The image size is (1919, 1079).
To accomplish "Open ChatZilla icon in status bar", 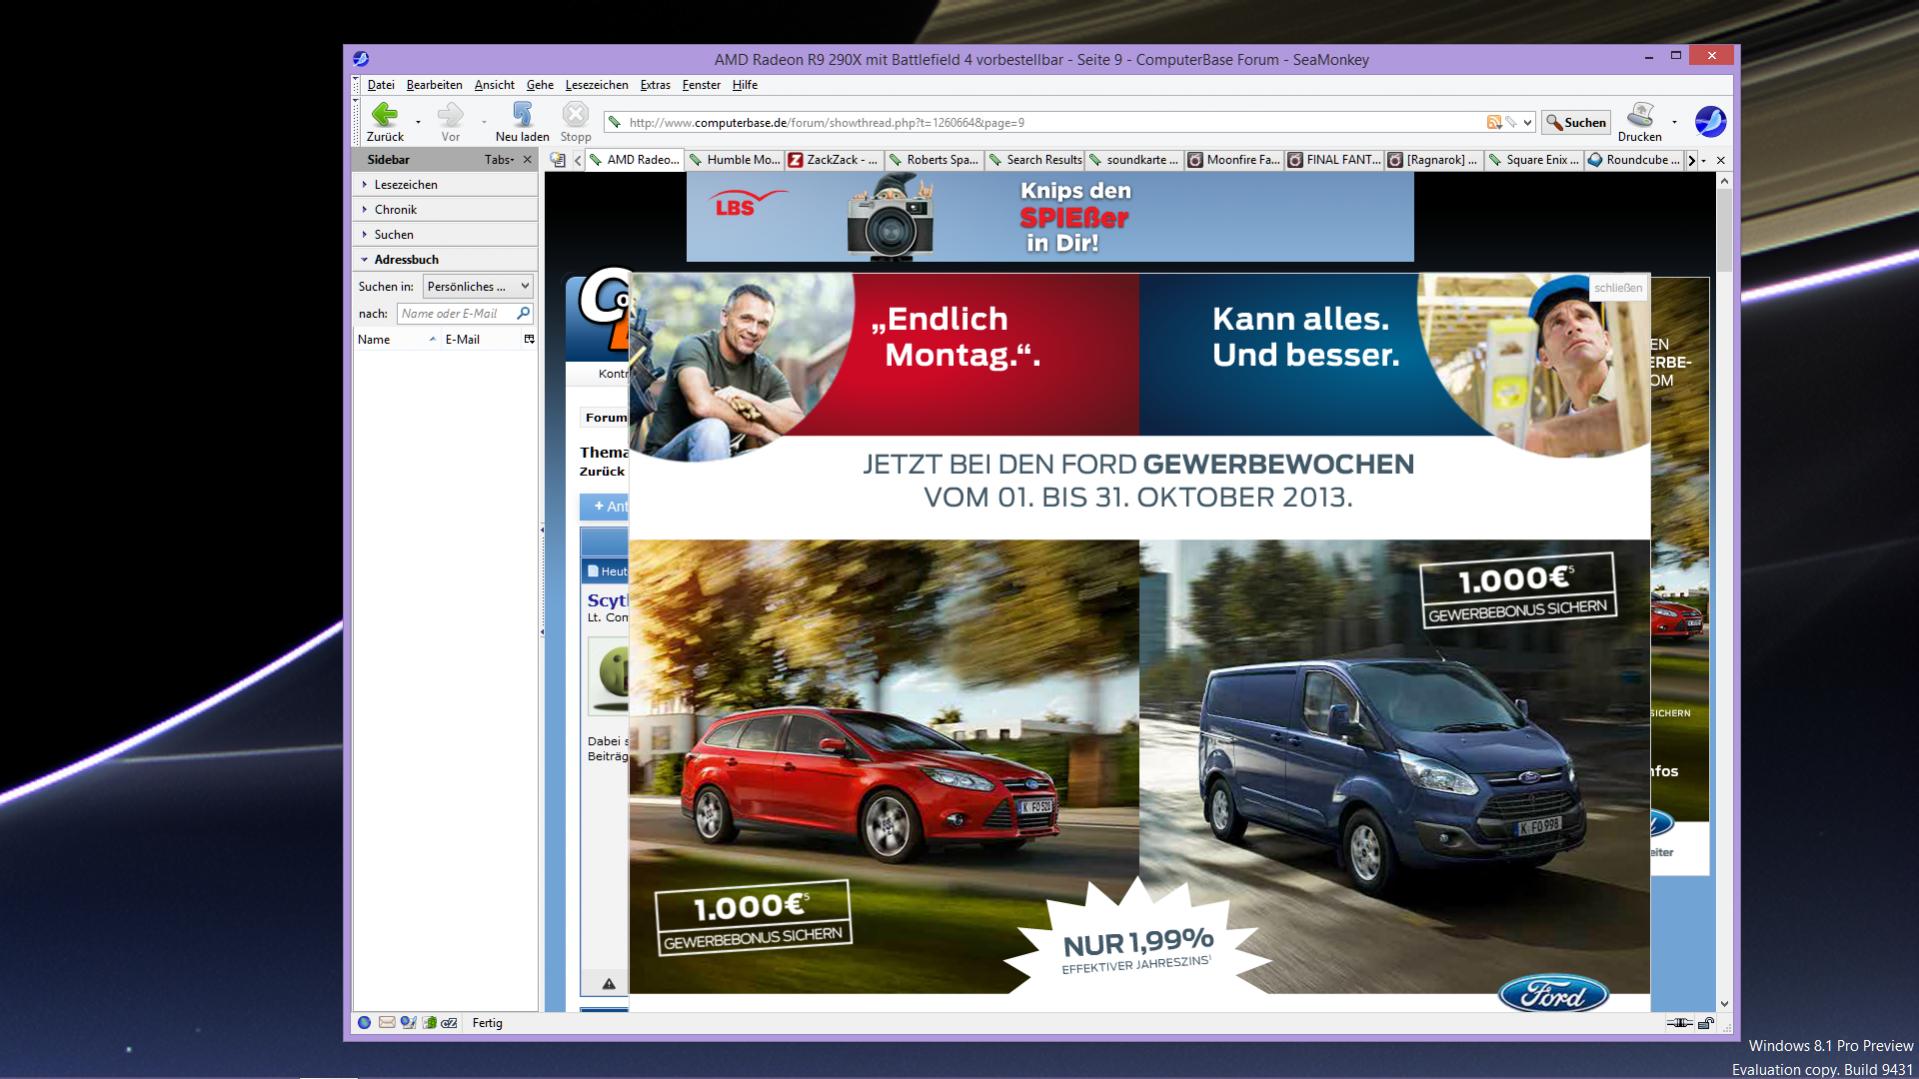I will [450, 1023].
